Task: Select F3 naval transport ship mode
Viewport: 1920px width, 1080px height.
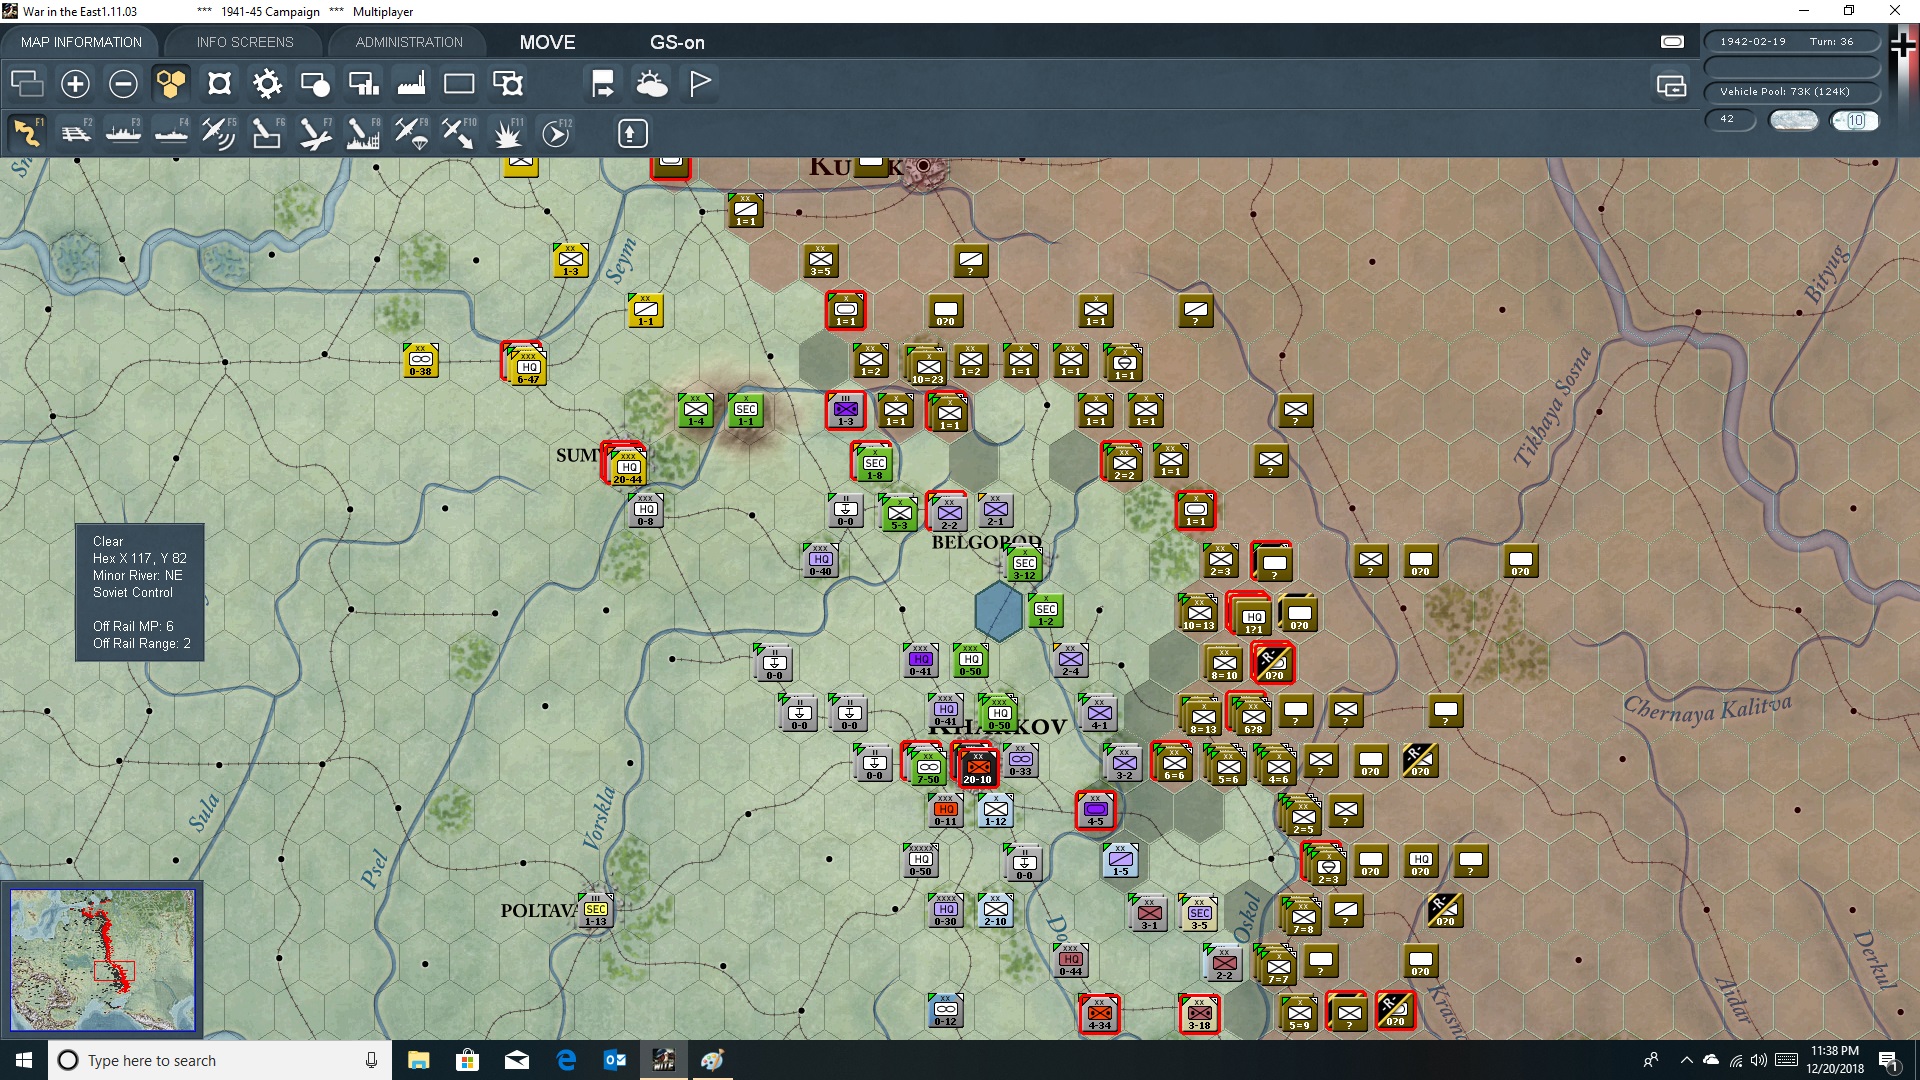Action: (123, 133)
